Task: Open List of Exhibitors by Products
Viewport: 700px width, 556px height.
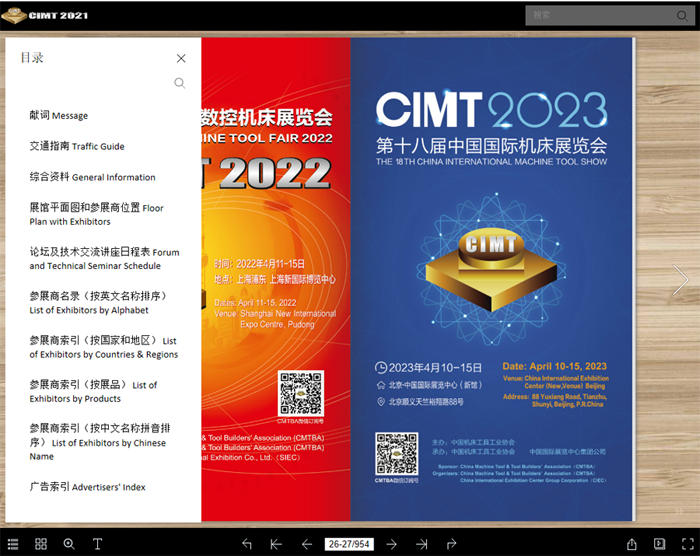Action: (x=93, y=392)
